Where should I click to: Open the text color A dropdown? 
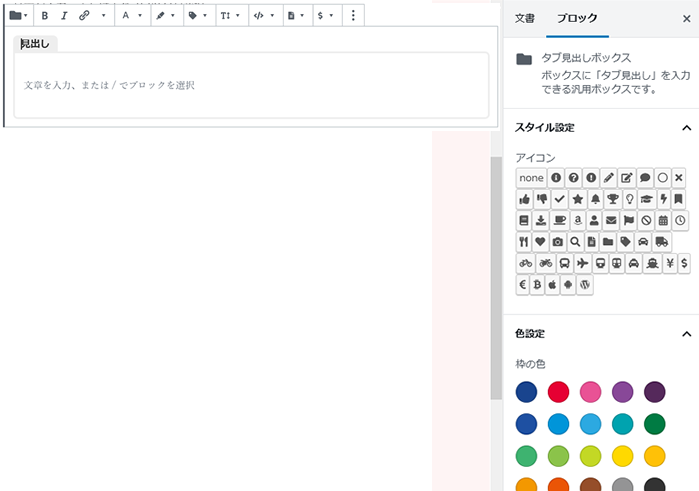tap(132, 16)
